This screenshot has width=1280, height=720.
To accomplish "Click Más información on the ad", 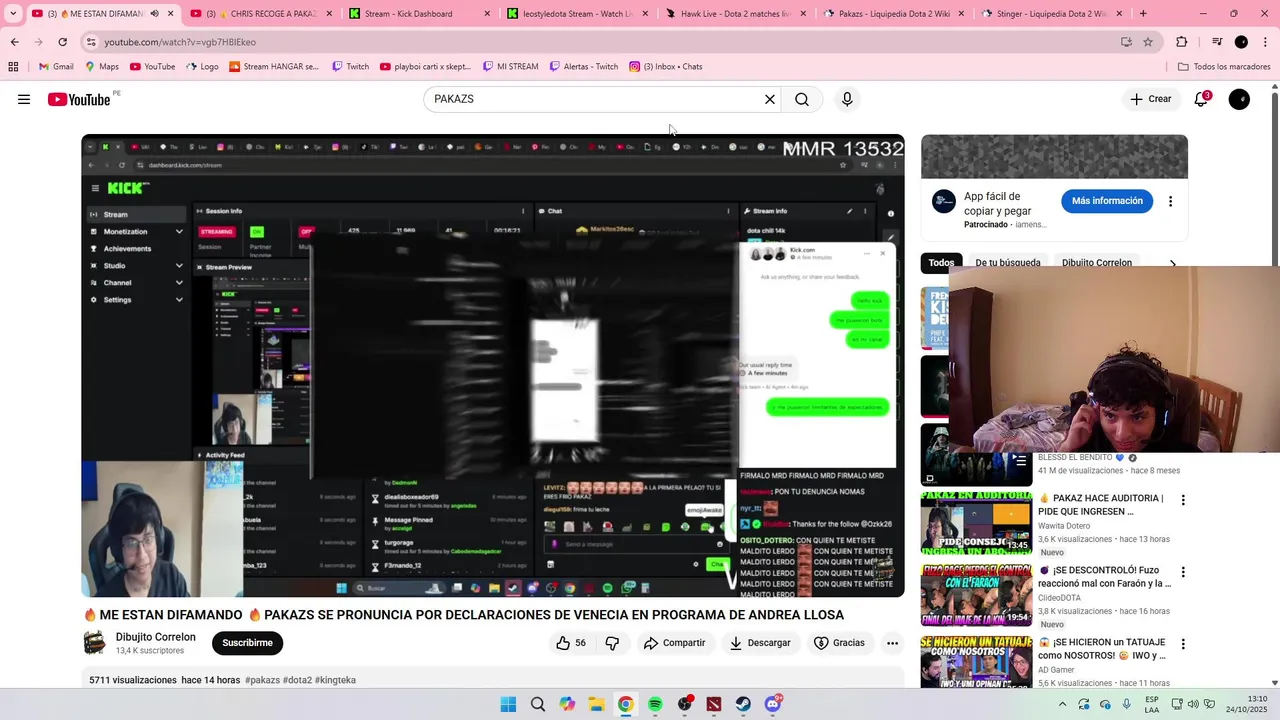I will (1107, 201).
